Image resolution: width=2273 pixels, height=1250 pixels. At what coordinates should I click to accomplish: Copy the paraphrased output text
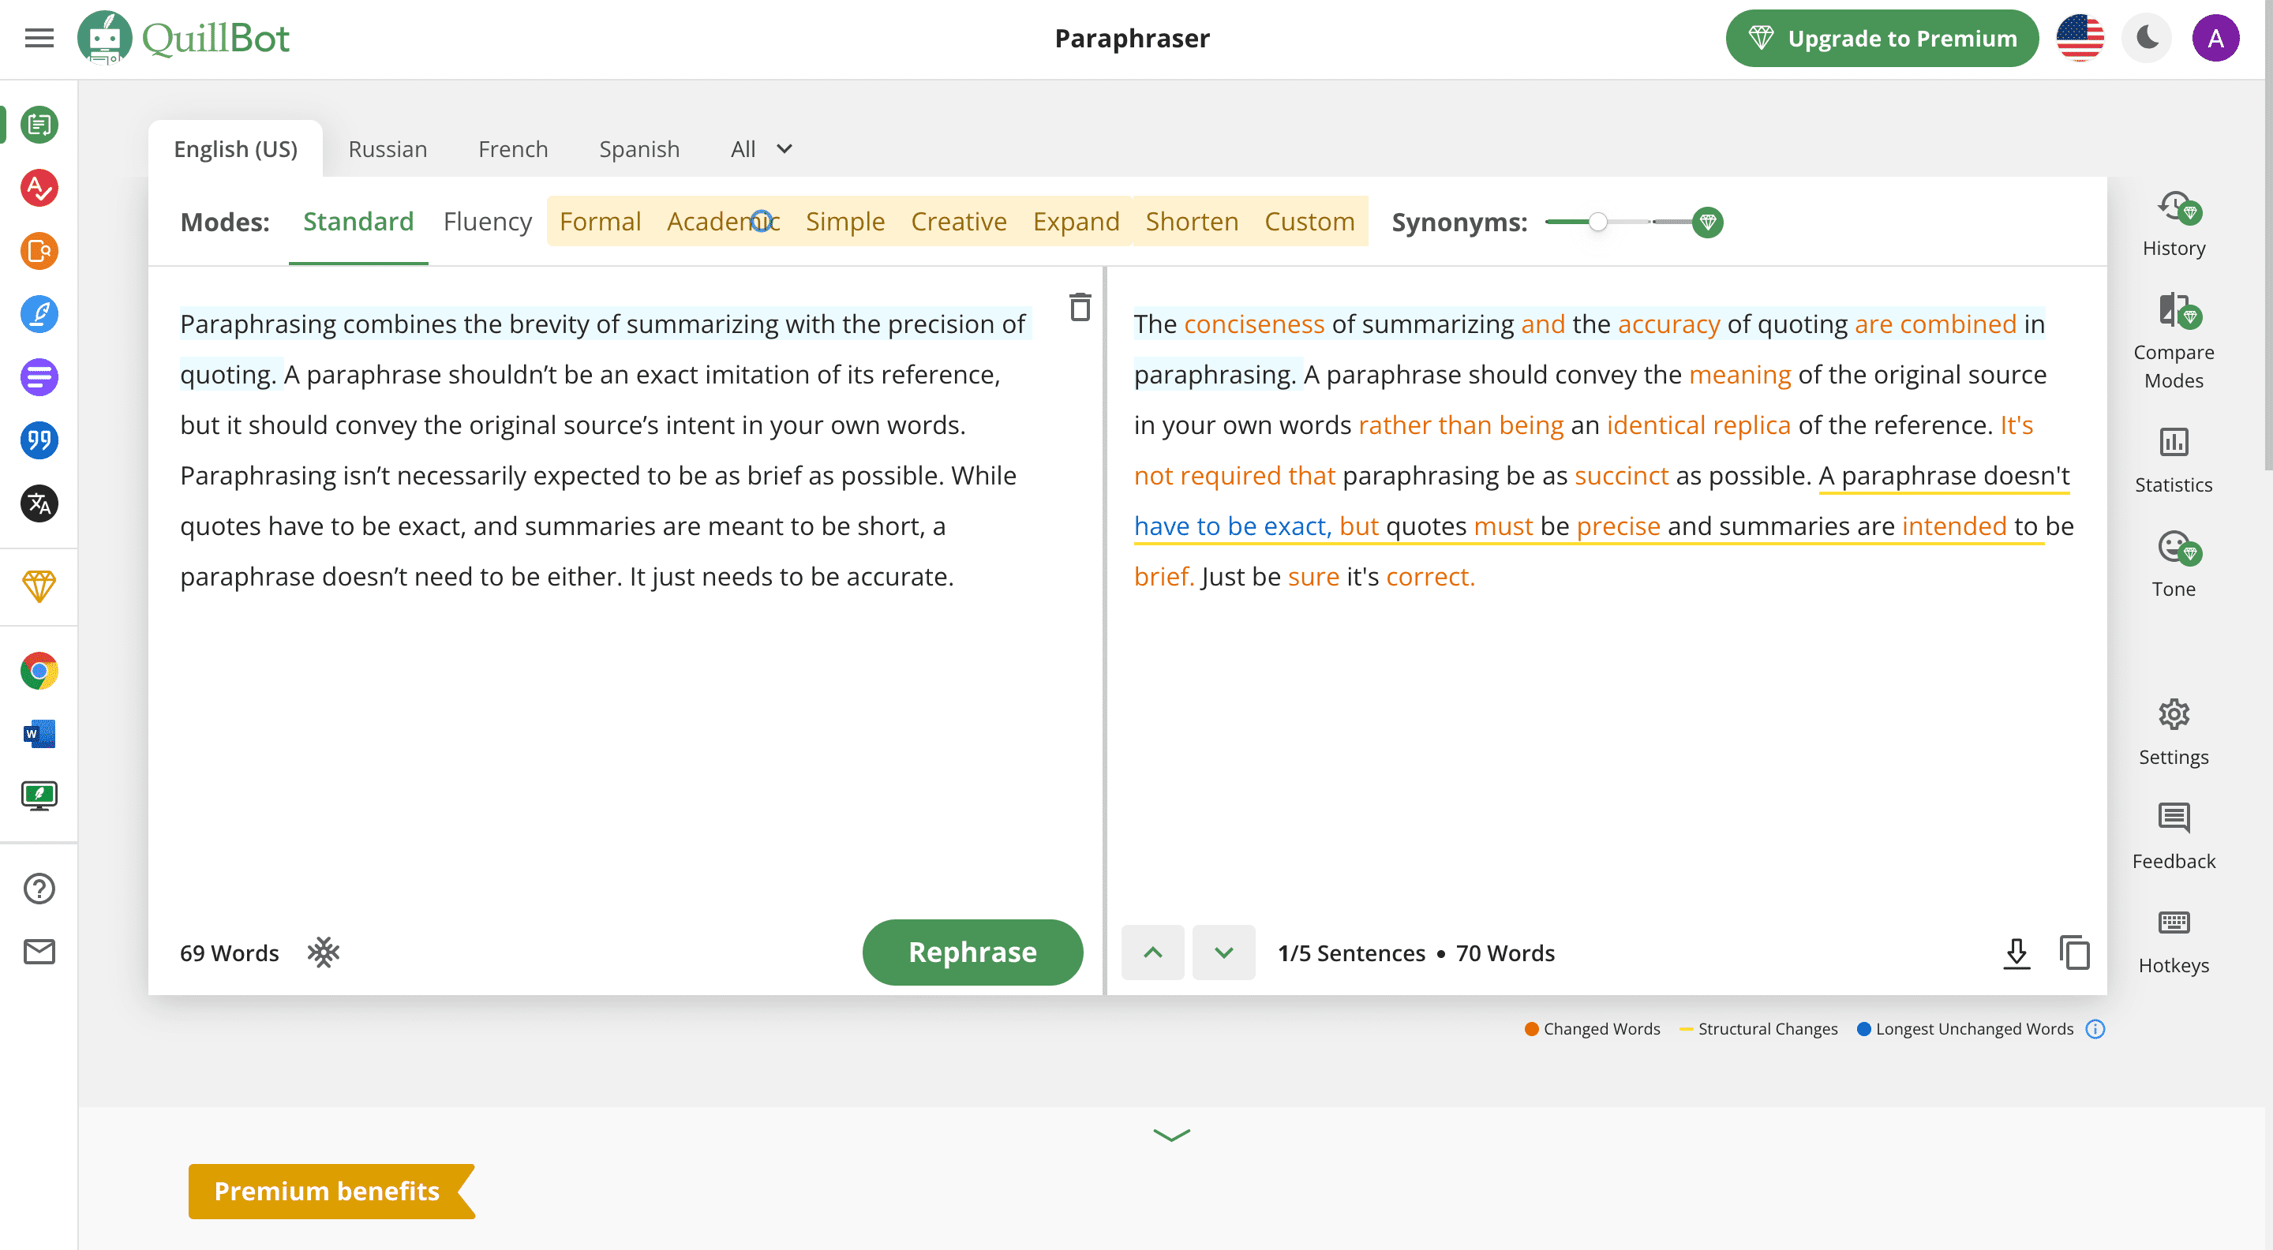[2074, 952]
